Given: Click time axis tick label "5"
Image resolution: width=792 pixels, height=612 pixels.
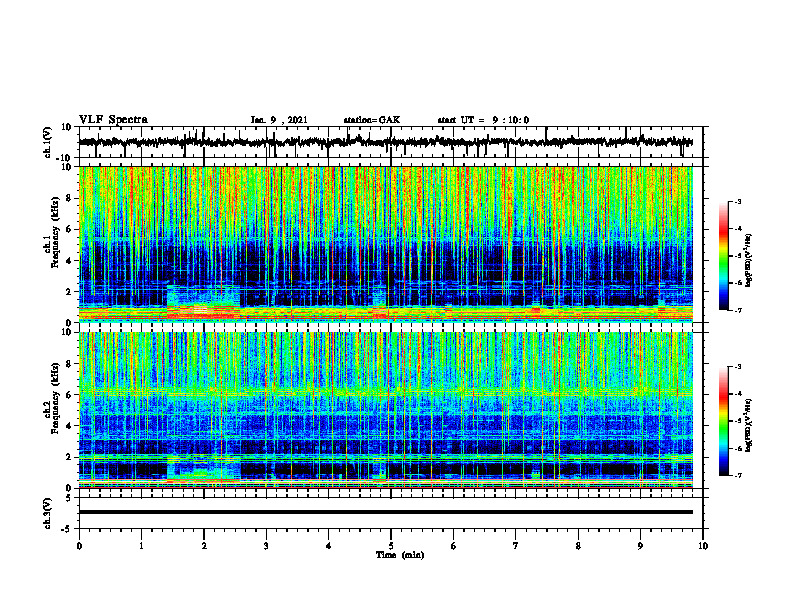Looking at the screenshot, I should click(391, 546).
